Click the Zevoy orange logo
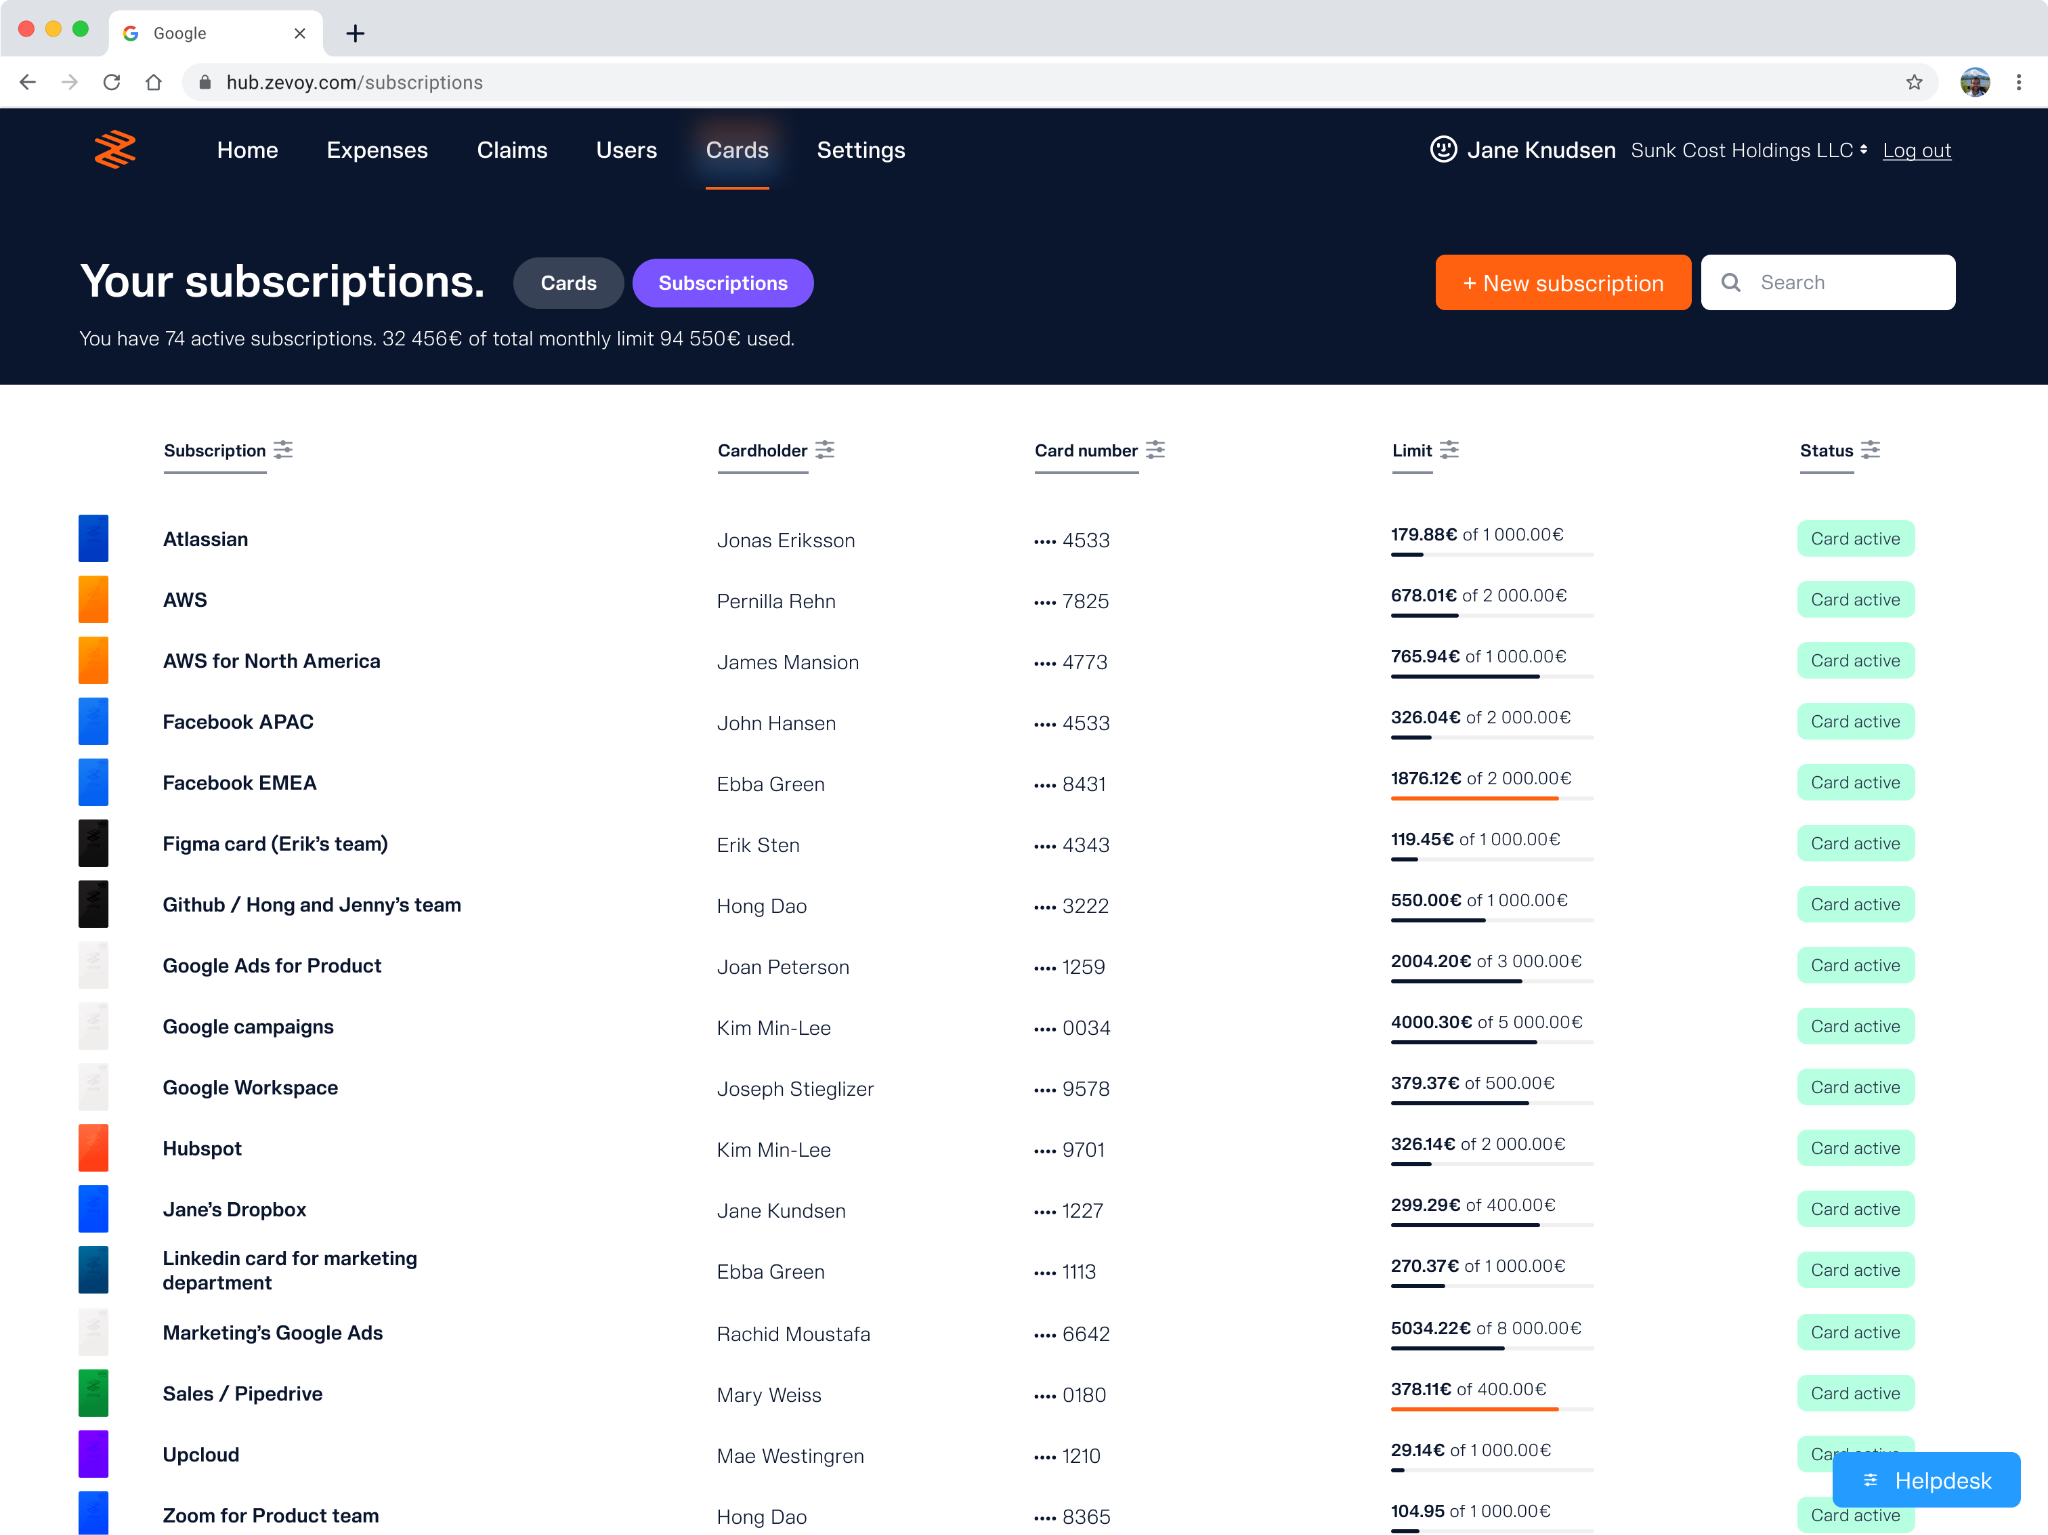Screen dimensions: 2048x1535 tap(115, 150)
